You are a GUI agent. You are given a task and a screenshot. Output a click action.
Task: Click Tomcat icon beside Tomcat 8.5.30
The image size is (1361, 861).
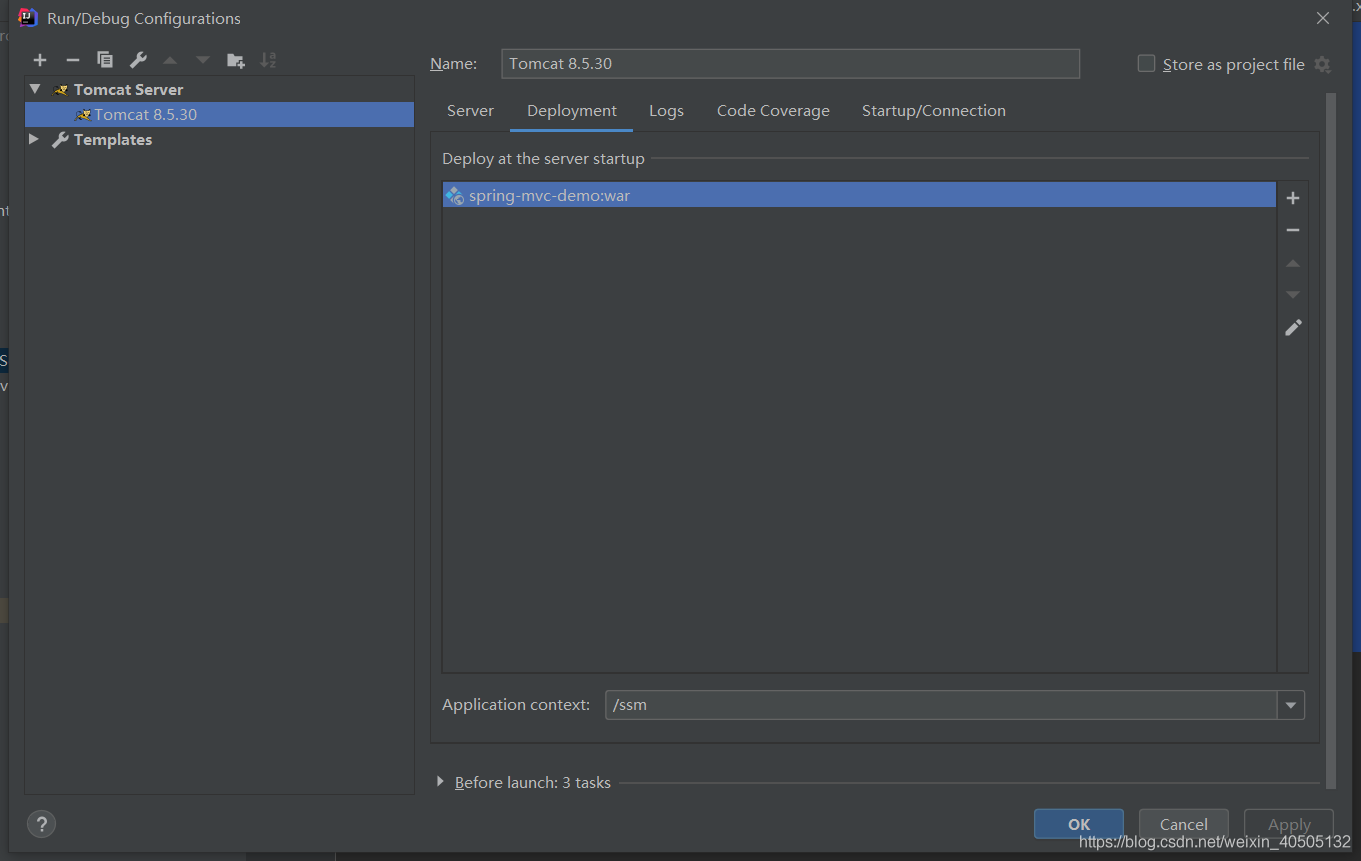coord(83,115)
